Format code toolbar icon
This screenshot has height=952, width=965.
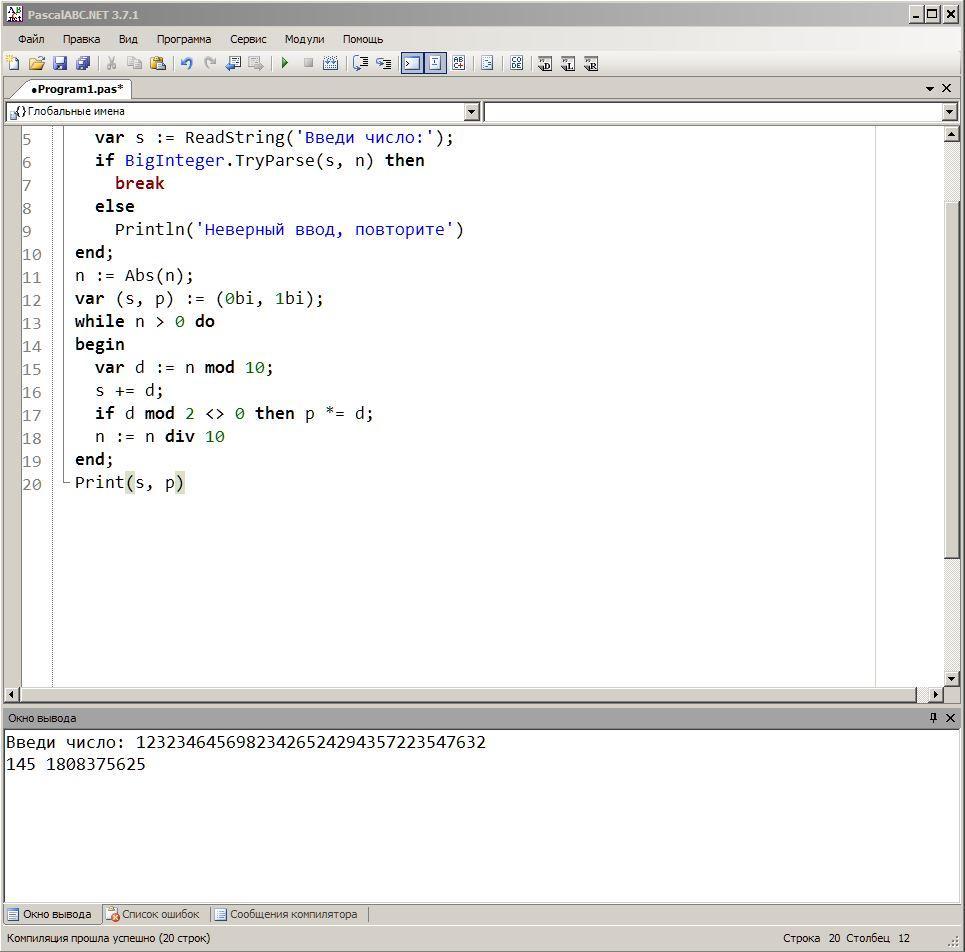click(x=487, y=63)
